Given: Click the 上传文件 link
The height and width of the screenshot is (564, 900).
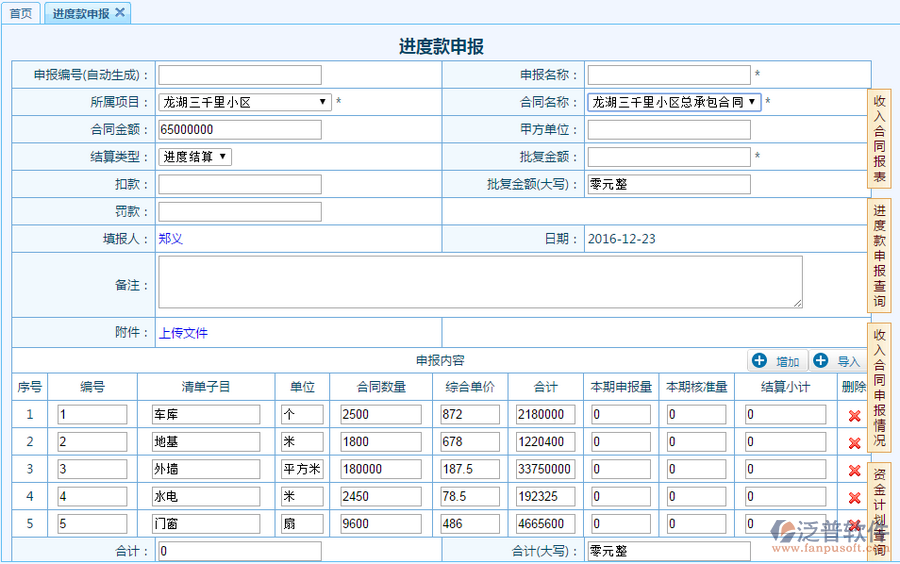Looking at the screenshot, I should pos(183,333).
